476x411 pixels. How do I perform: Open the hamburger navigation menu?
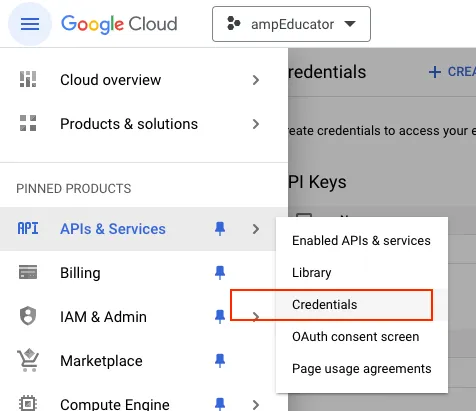point(30,24)
